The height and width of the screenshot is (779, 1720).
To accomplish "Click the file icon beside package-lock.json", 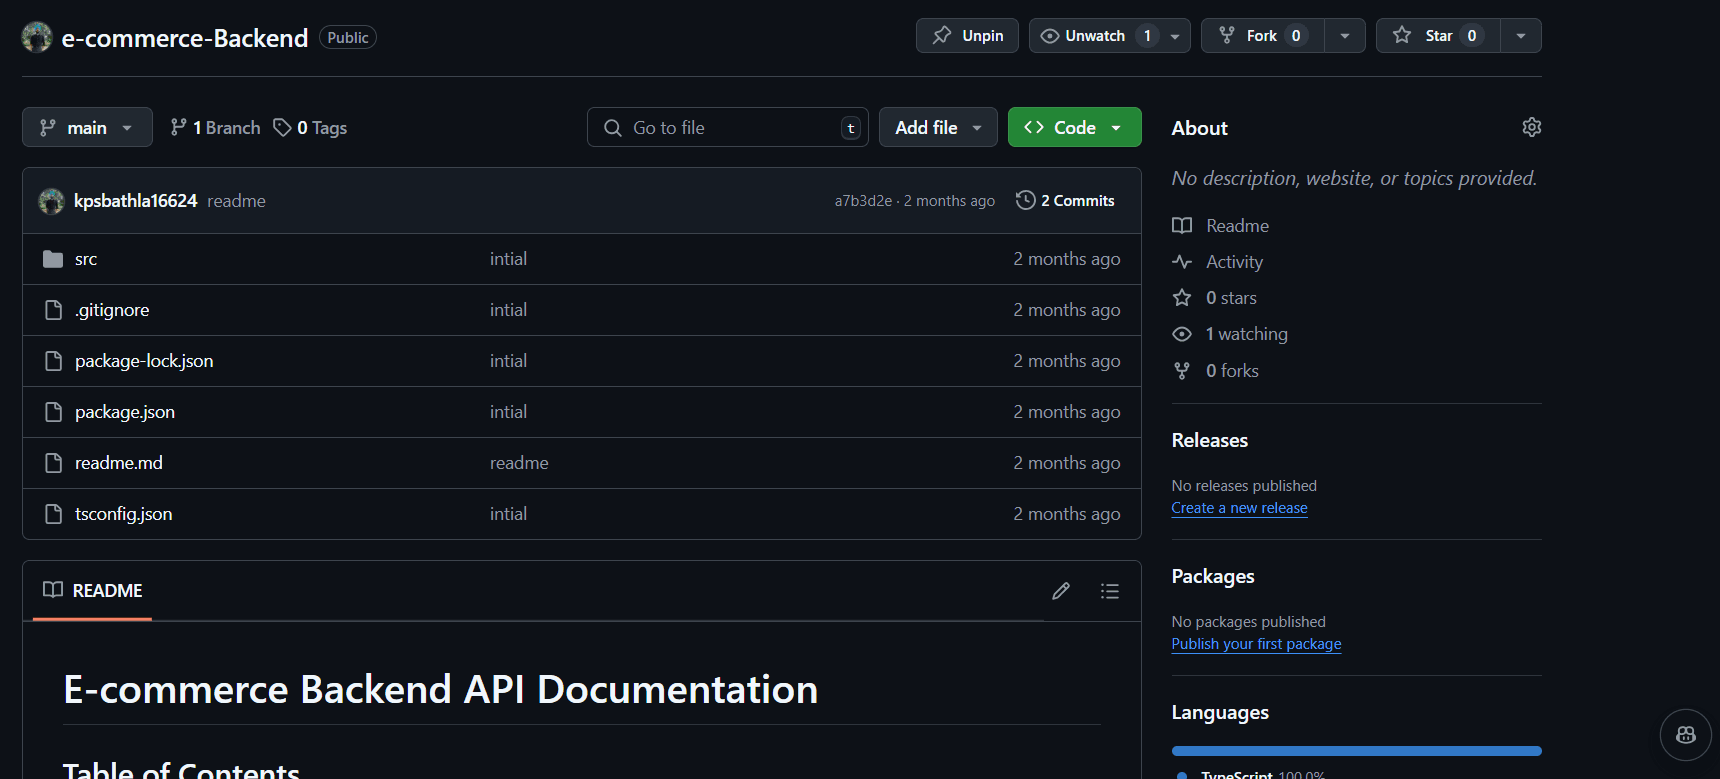I will [x=54, y=361].
